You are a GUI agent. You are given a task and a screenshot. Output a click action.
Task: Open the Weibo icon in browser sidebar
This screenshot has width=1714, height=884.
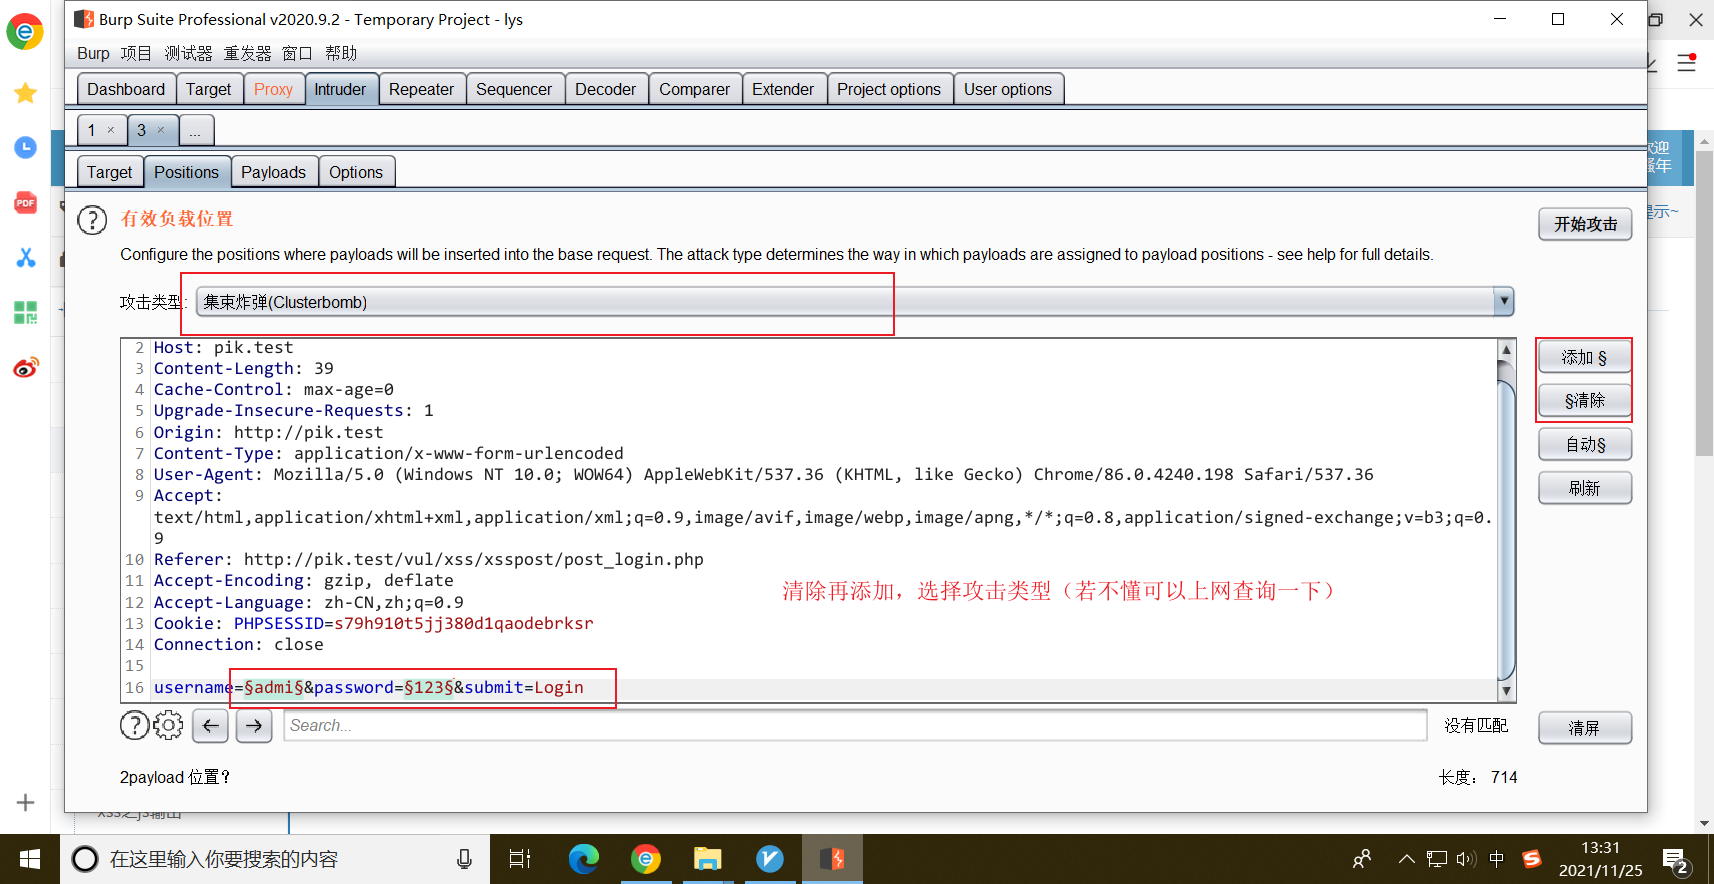pyautogui.click(x=26, y=367)
